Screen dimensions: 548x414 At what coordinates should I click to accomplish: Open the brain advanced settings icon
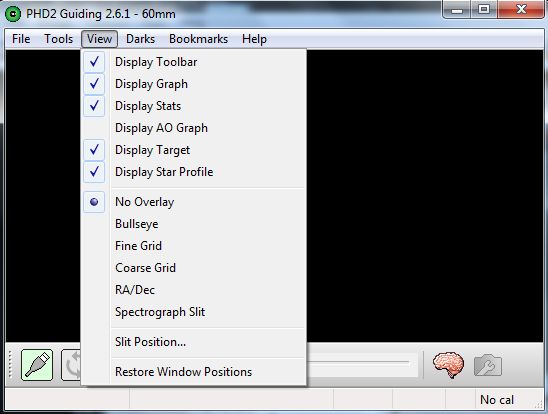pyautogui.click(x=448, y=365)
